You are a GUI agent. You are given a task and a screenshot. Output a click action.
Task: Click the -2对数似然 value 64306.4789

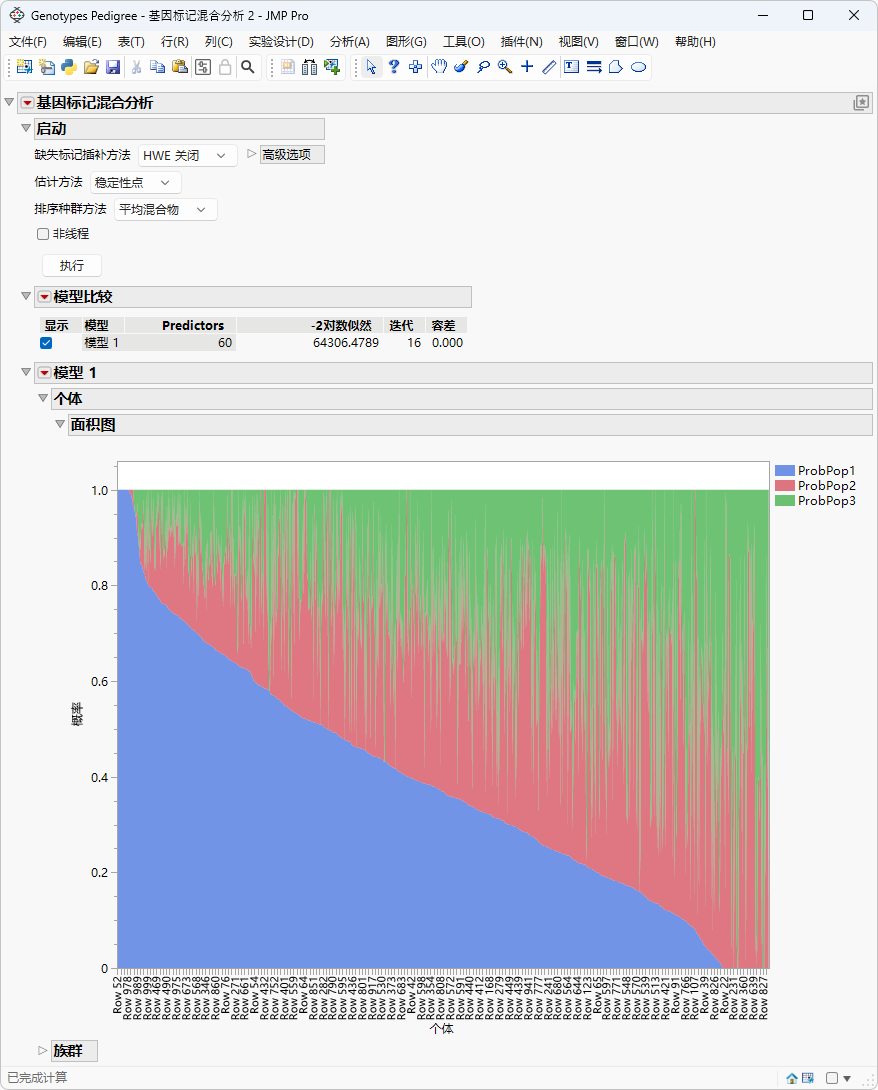[345, 343]
